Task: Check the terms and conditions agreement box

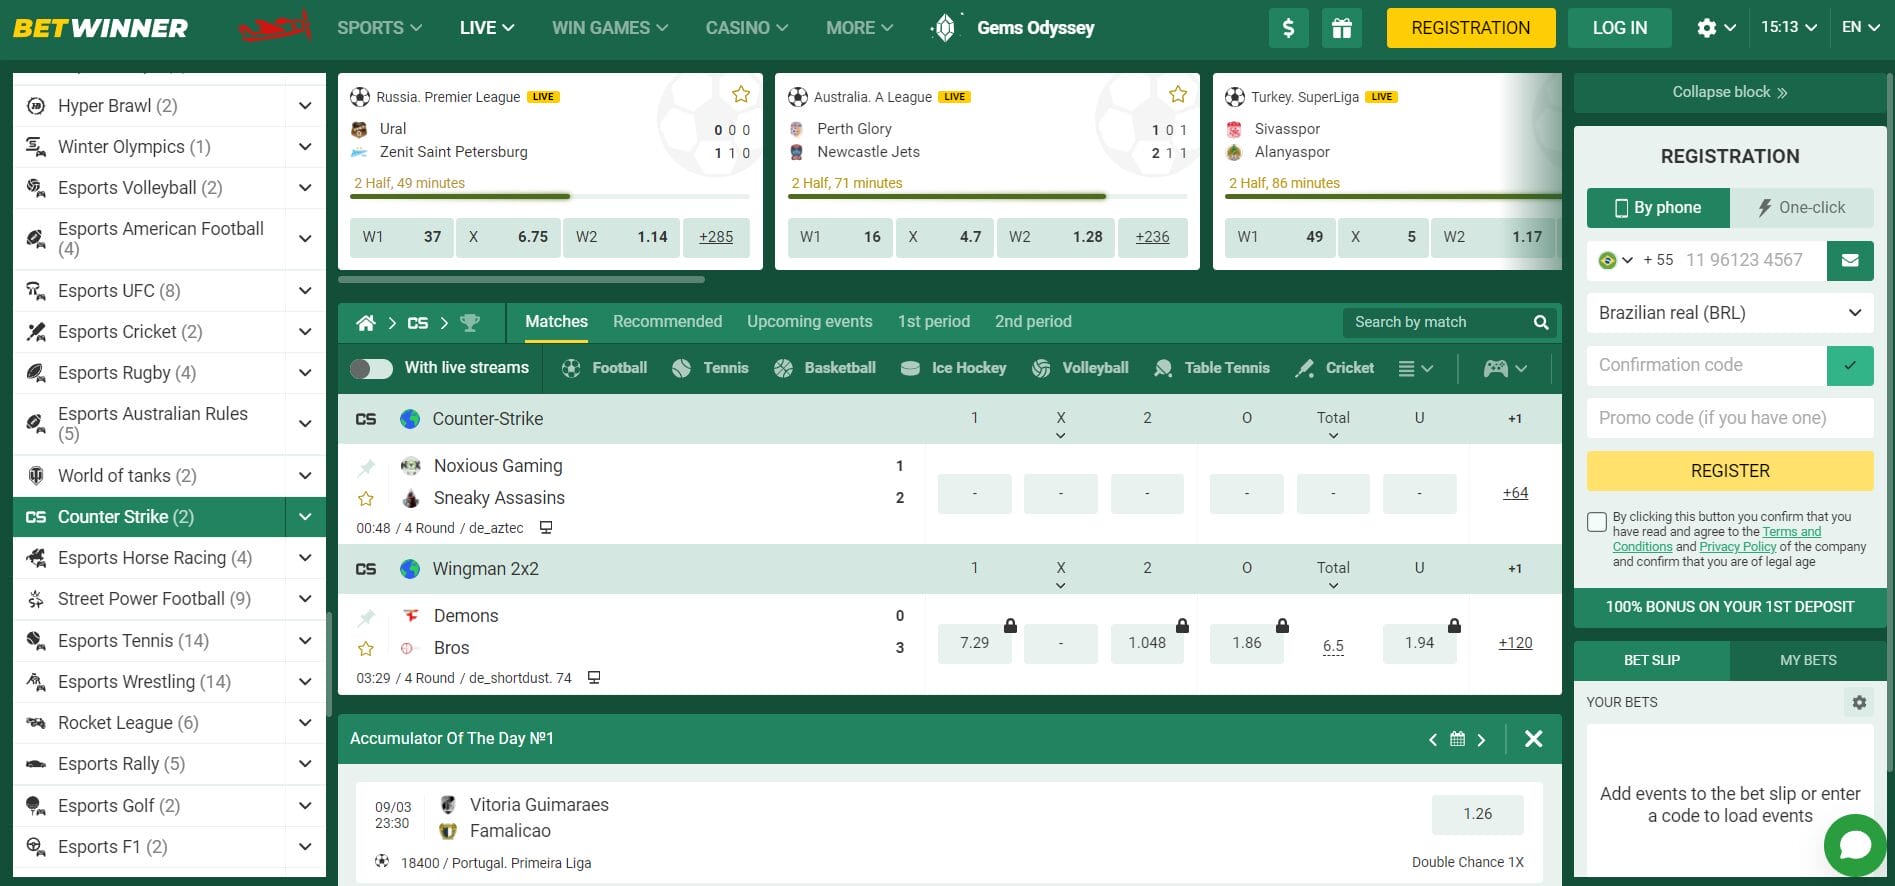Action: (x=1597, y=521)
